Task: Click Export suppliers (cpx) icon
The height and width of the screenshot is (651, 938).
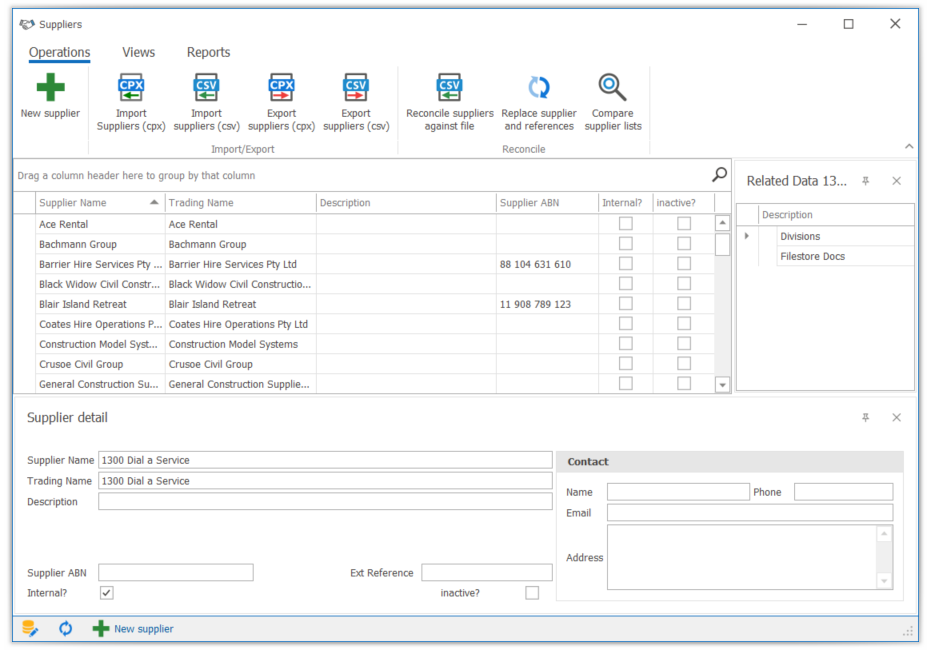Action: click(x=281, y=89)
